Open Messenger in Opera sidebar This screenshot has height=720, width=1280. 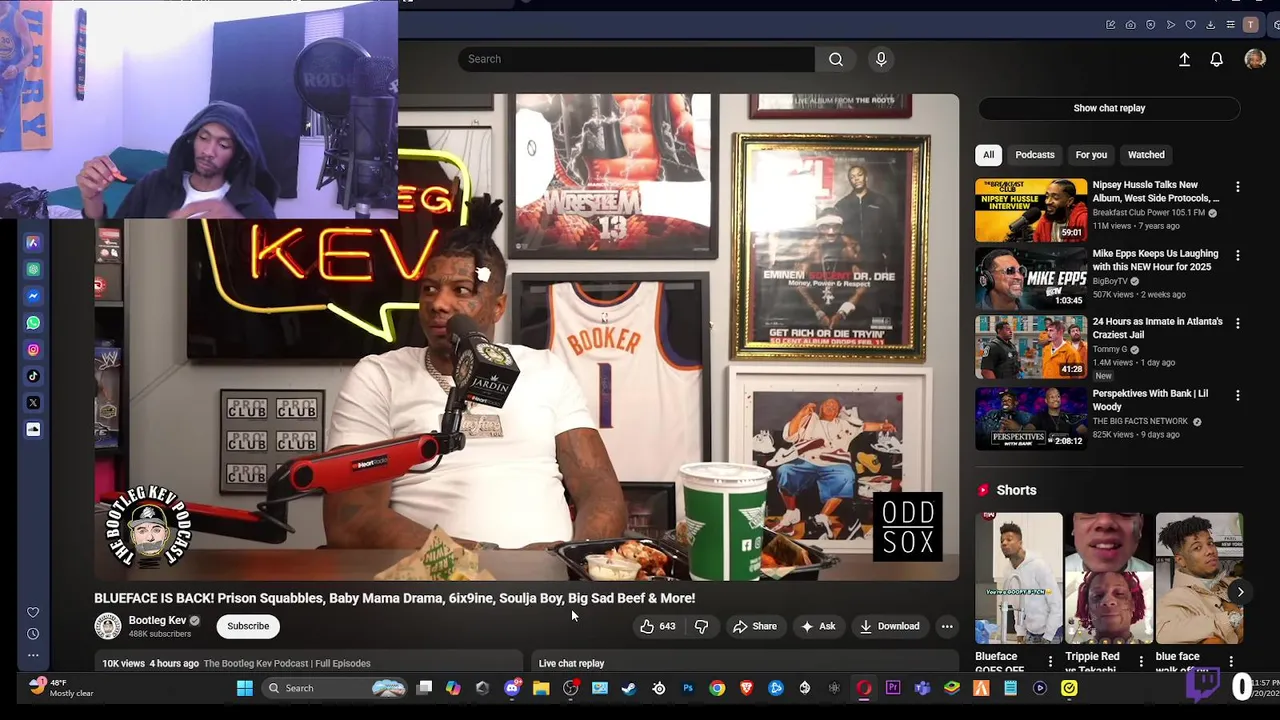[33, 296]
